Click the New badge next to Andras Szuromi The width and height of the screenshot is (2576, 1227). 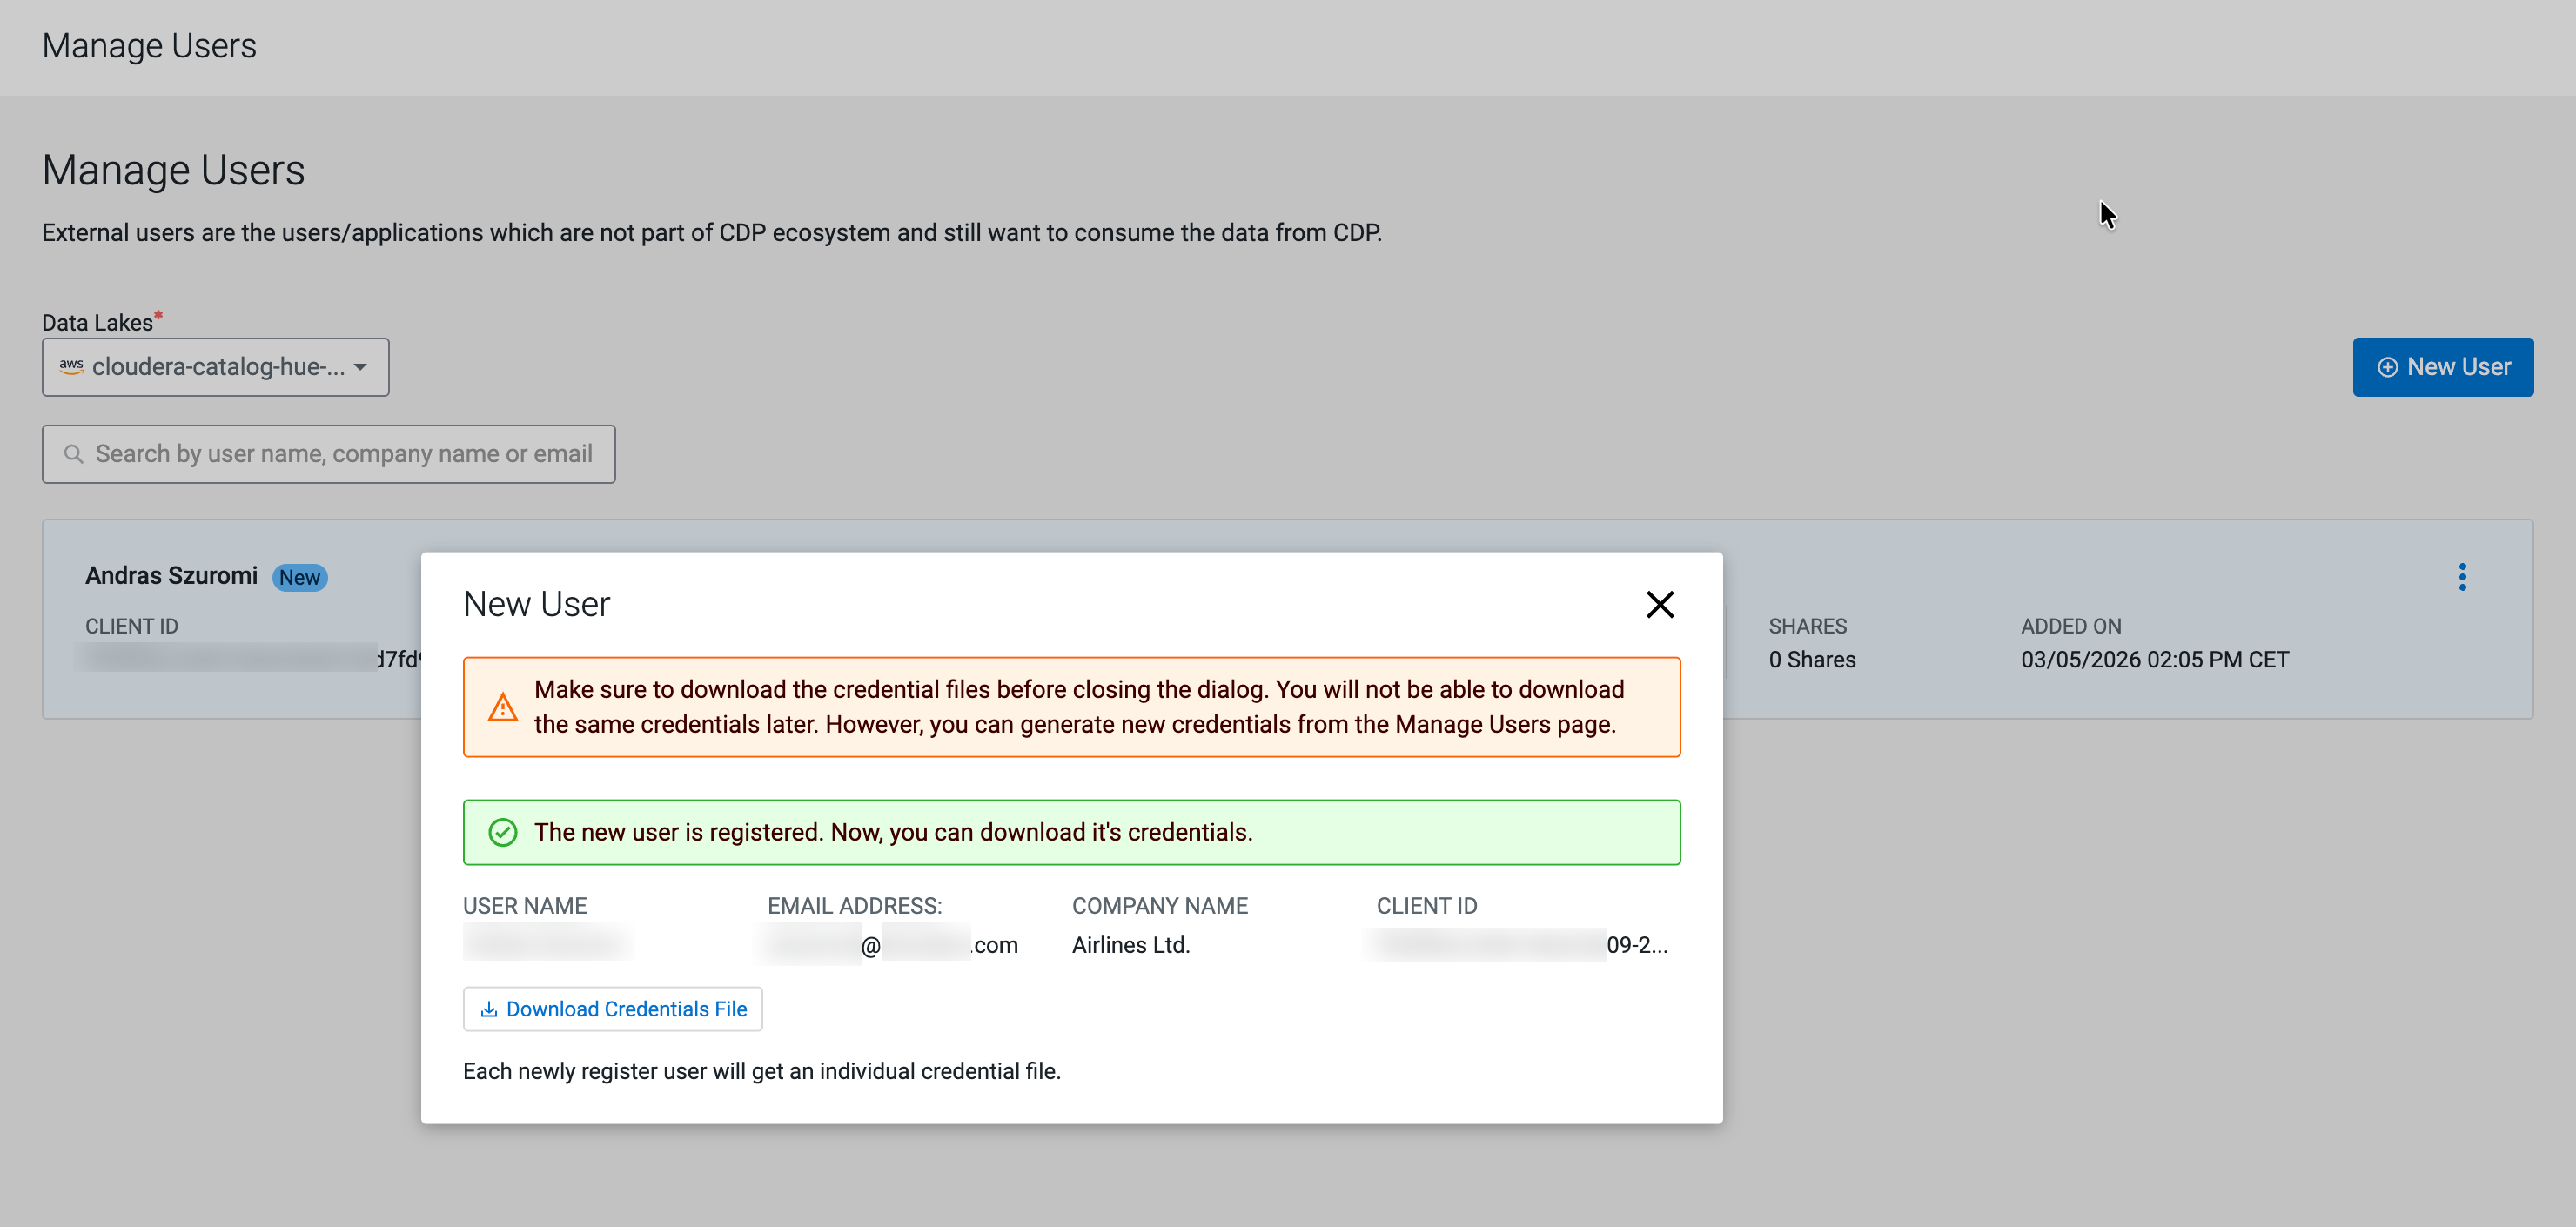[x=299, y=577]
